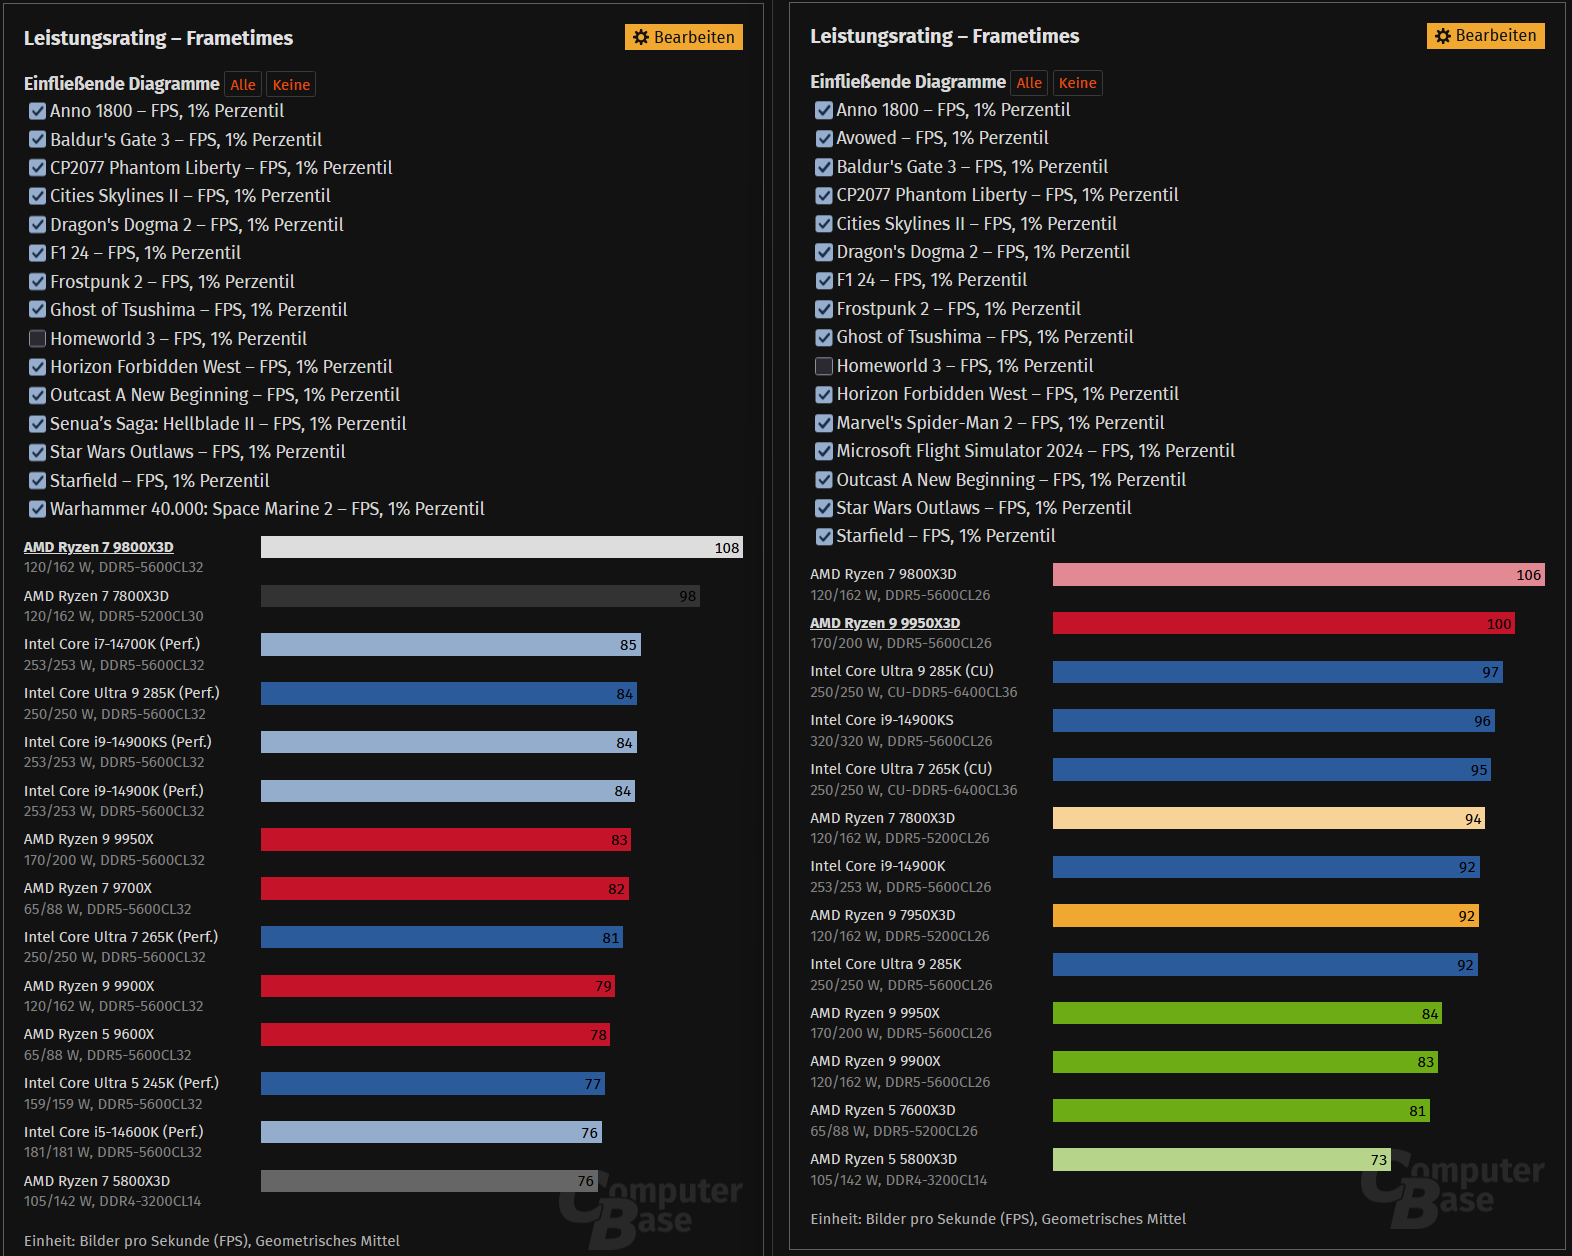This screenshot has height=1256, width=1572.
Task: Click the gear icon on right Bearbeiten button
Action: (1443, 36)
